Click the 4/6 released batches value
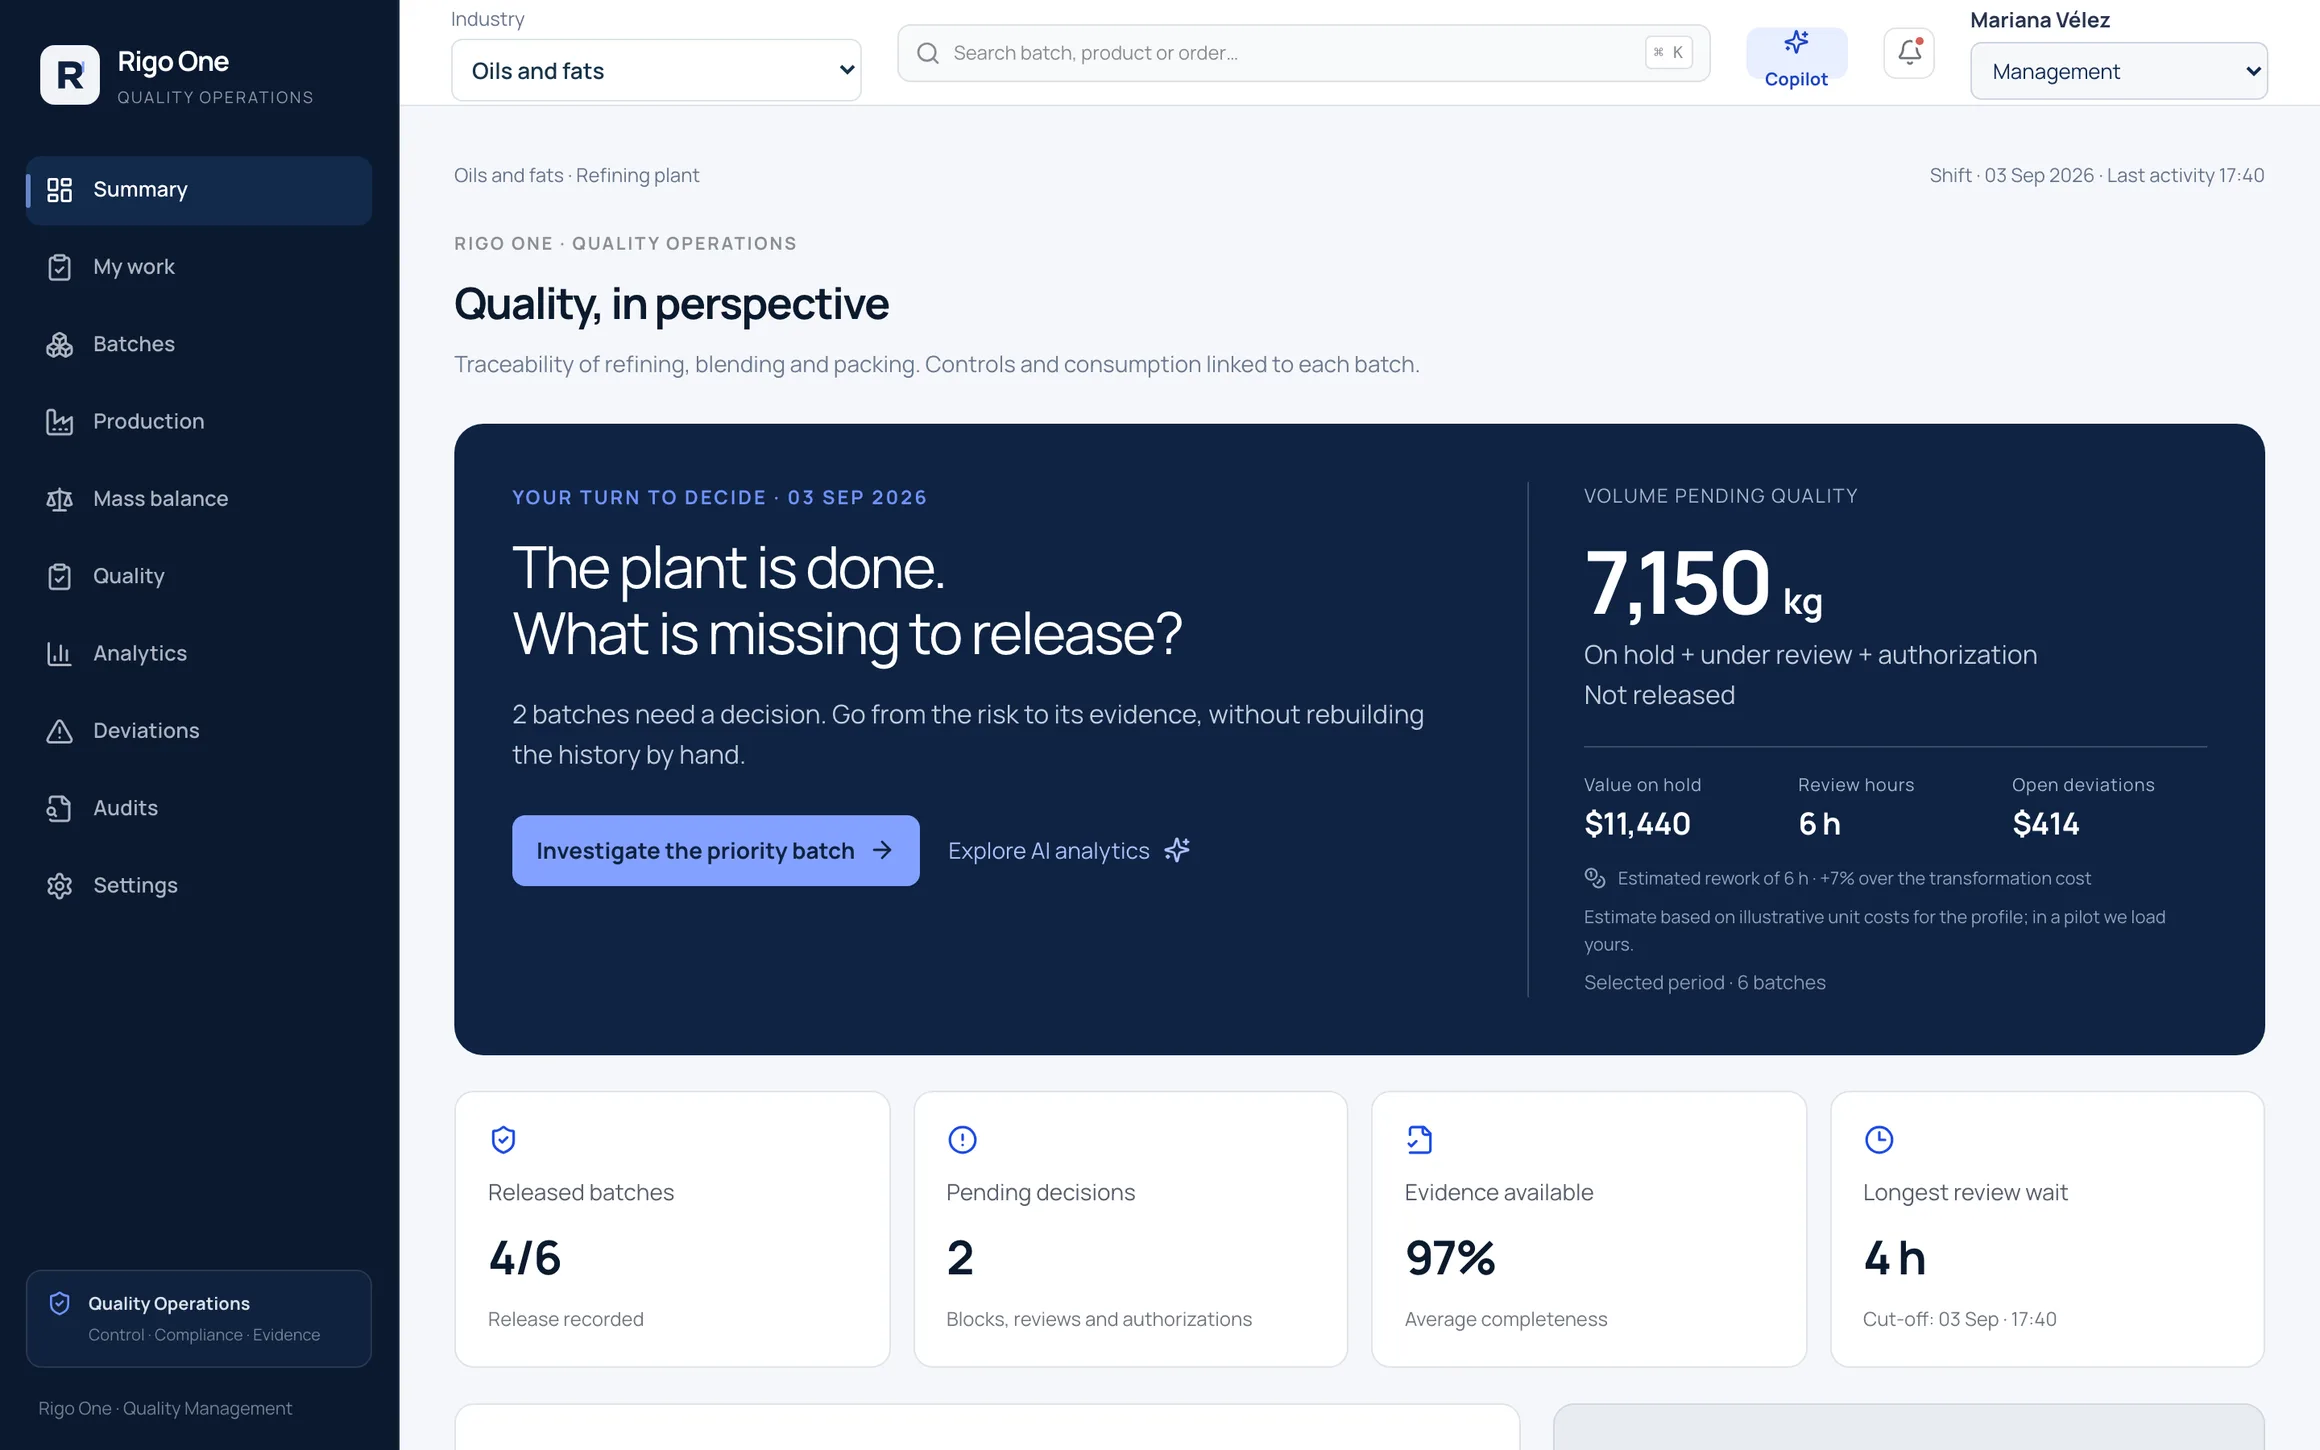This screenshot has width=2320, height=1450. (x=525, y=1258)
